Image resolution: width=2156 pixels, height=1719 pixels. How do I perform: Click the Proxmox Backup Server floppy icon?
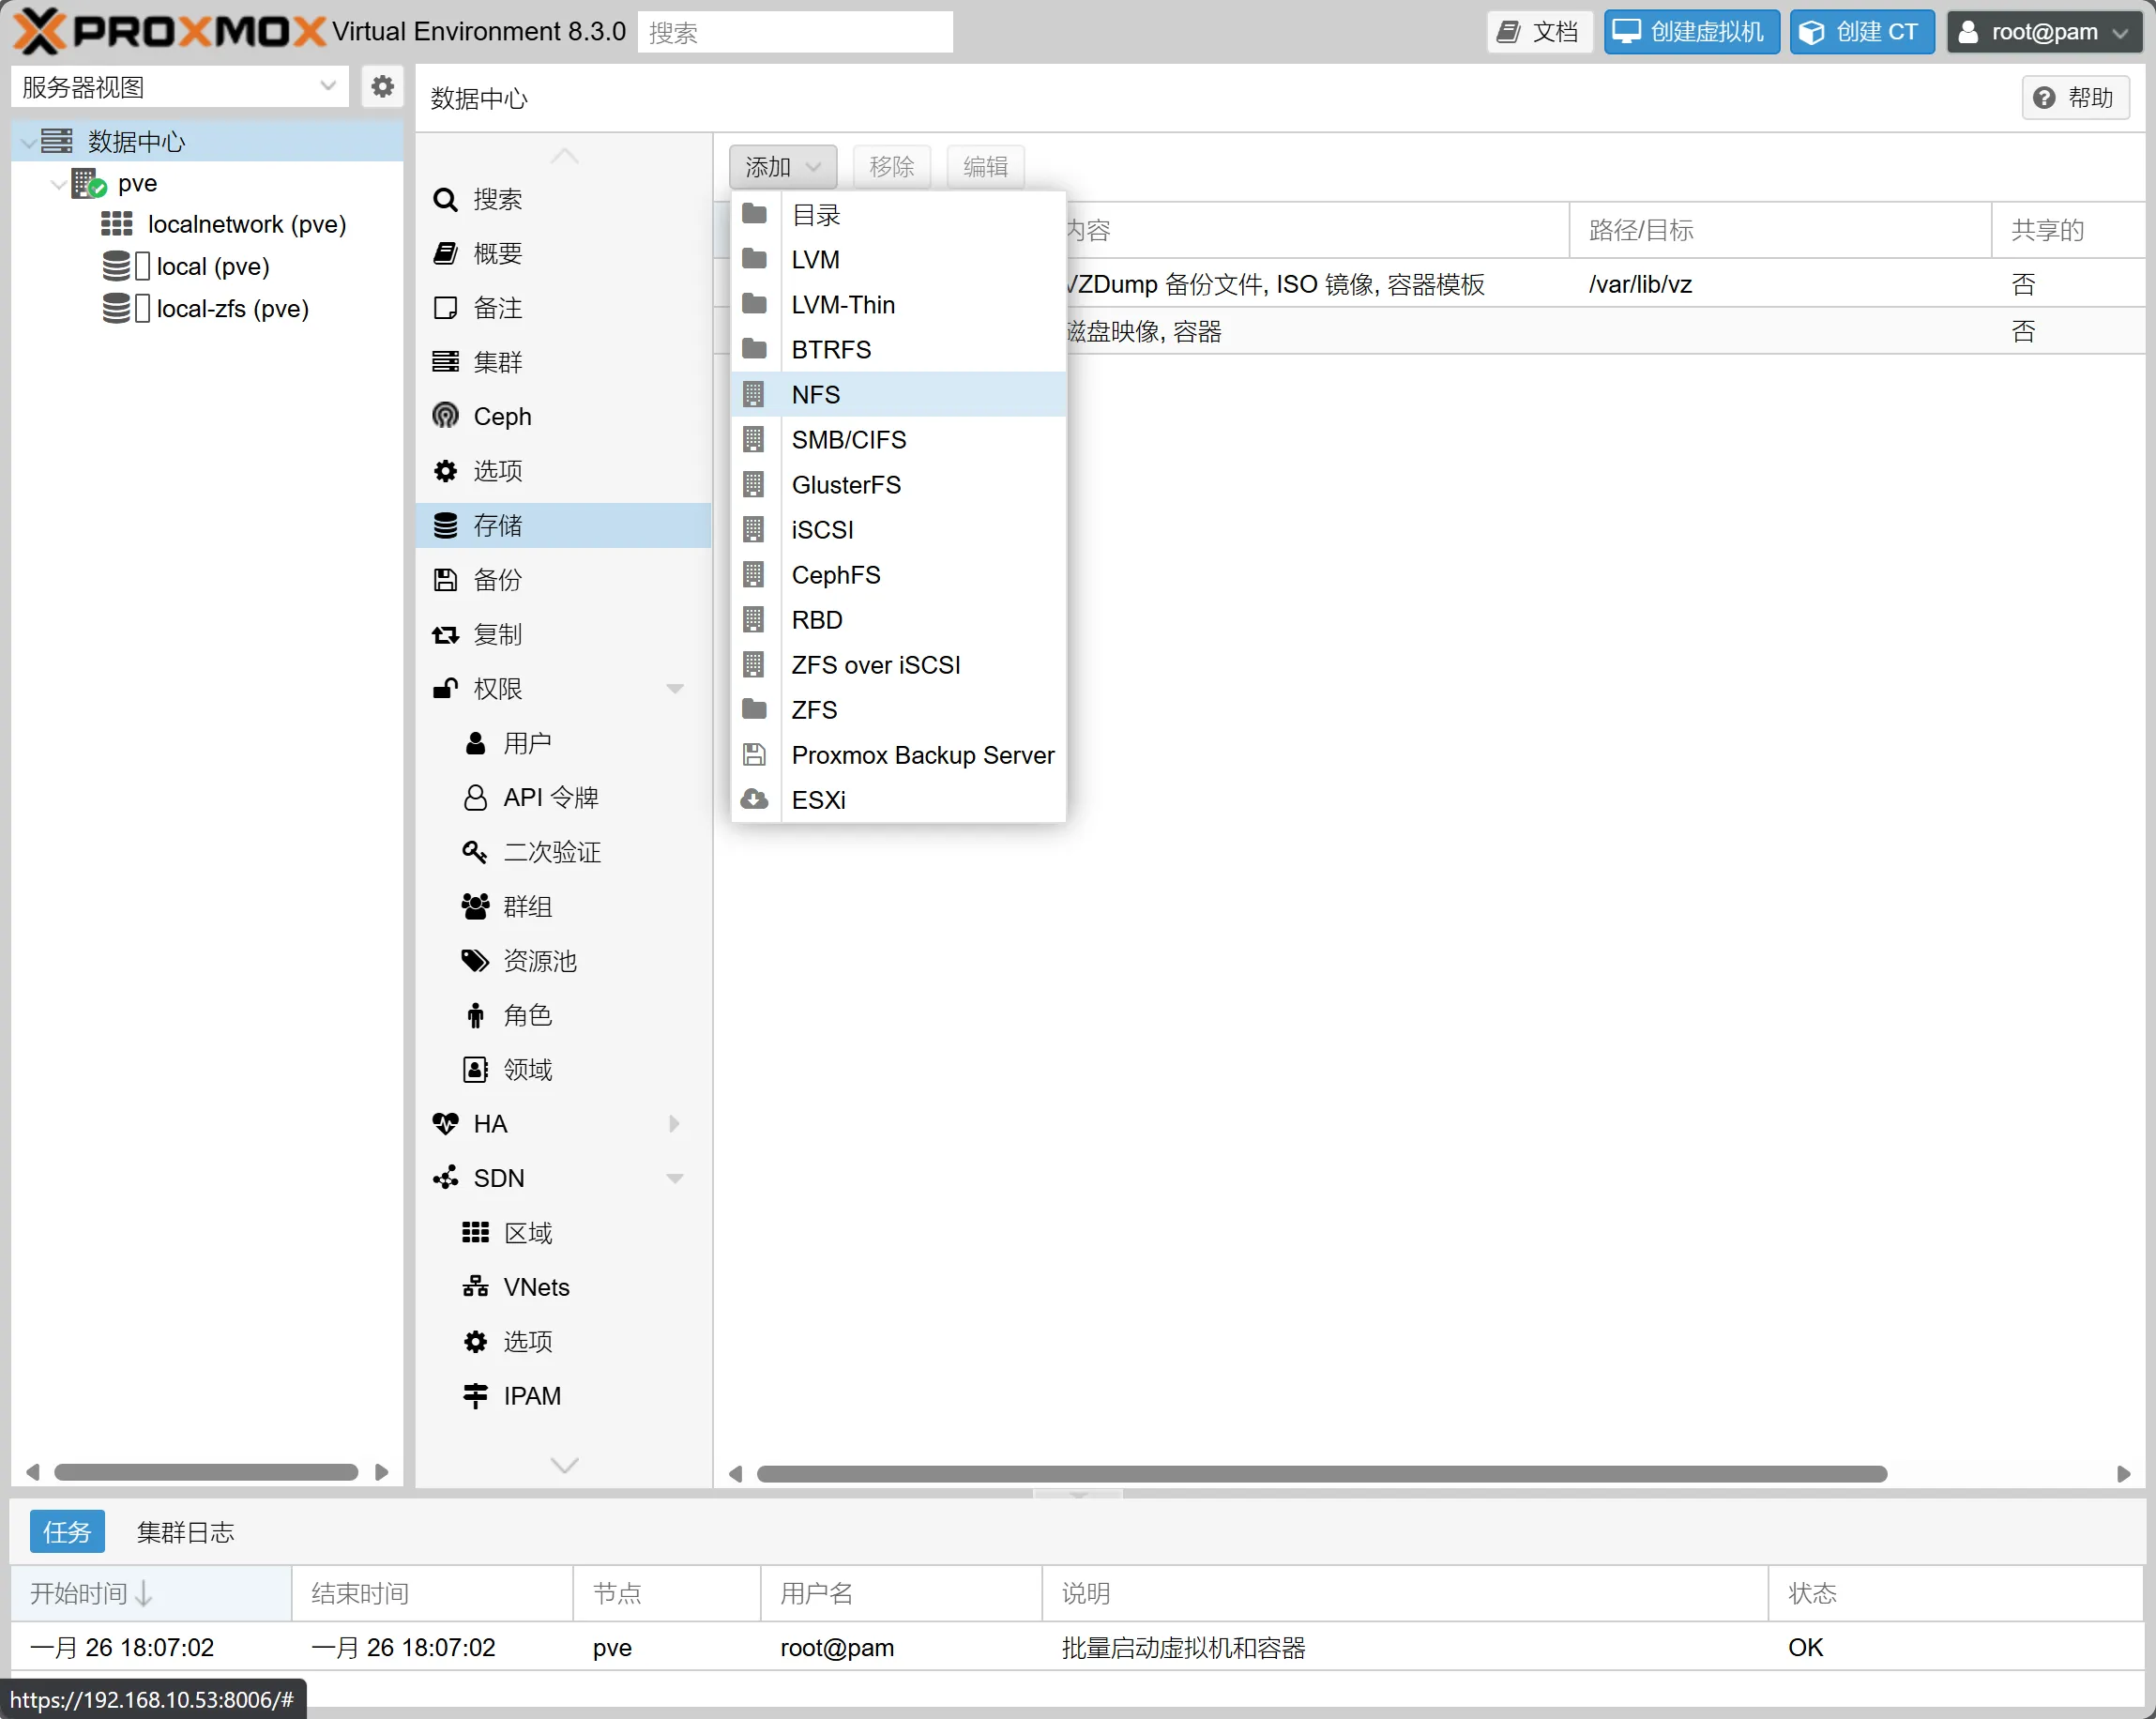(754, 754)
